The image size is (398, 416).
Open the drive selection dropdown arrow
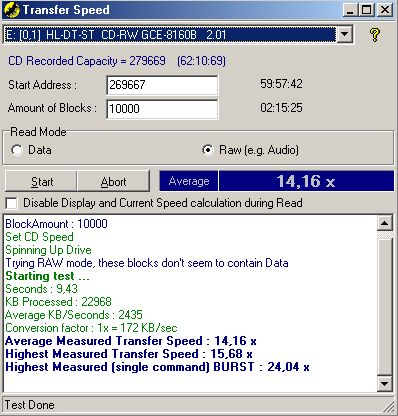[345, 34]
